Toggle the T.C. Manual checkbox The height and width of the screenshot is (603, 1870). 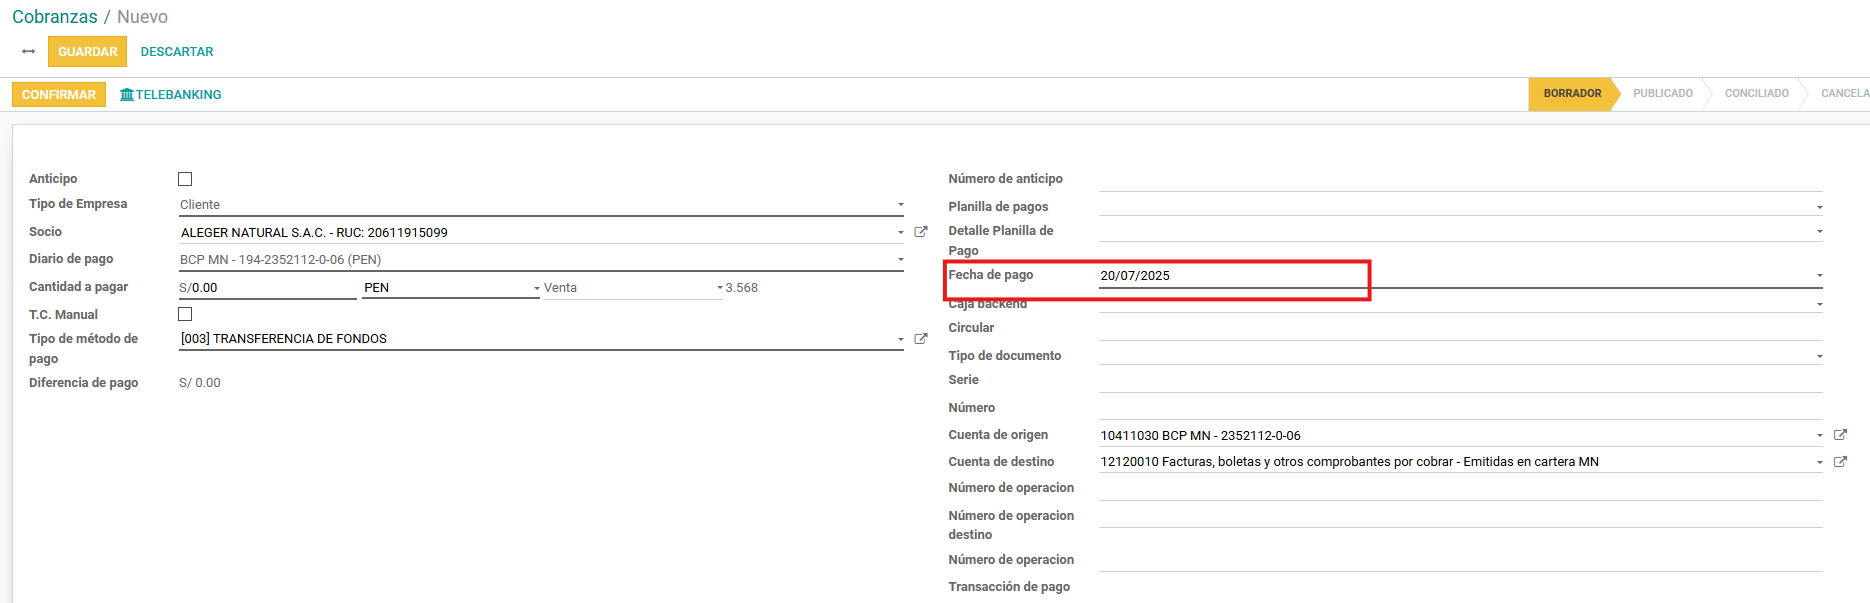(185, 314)
